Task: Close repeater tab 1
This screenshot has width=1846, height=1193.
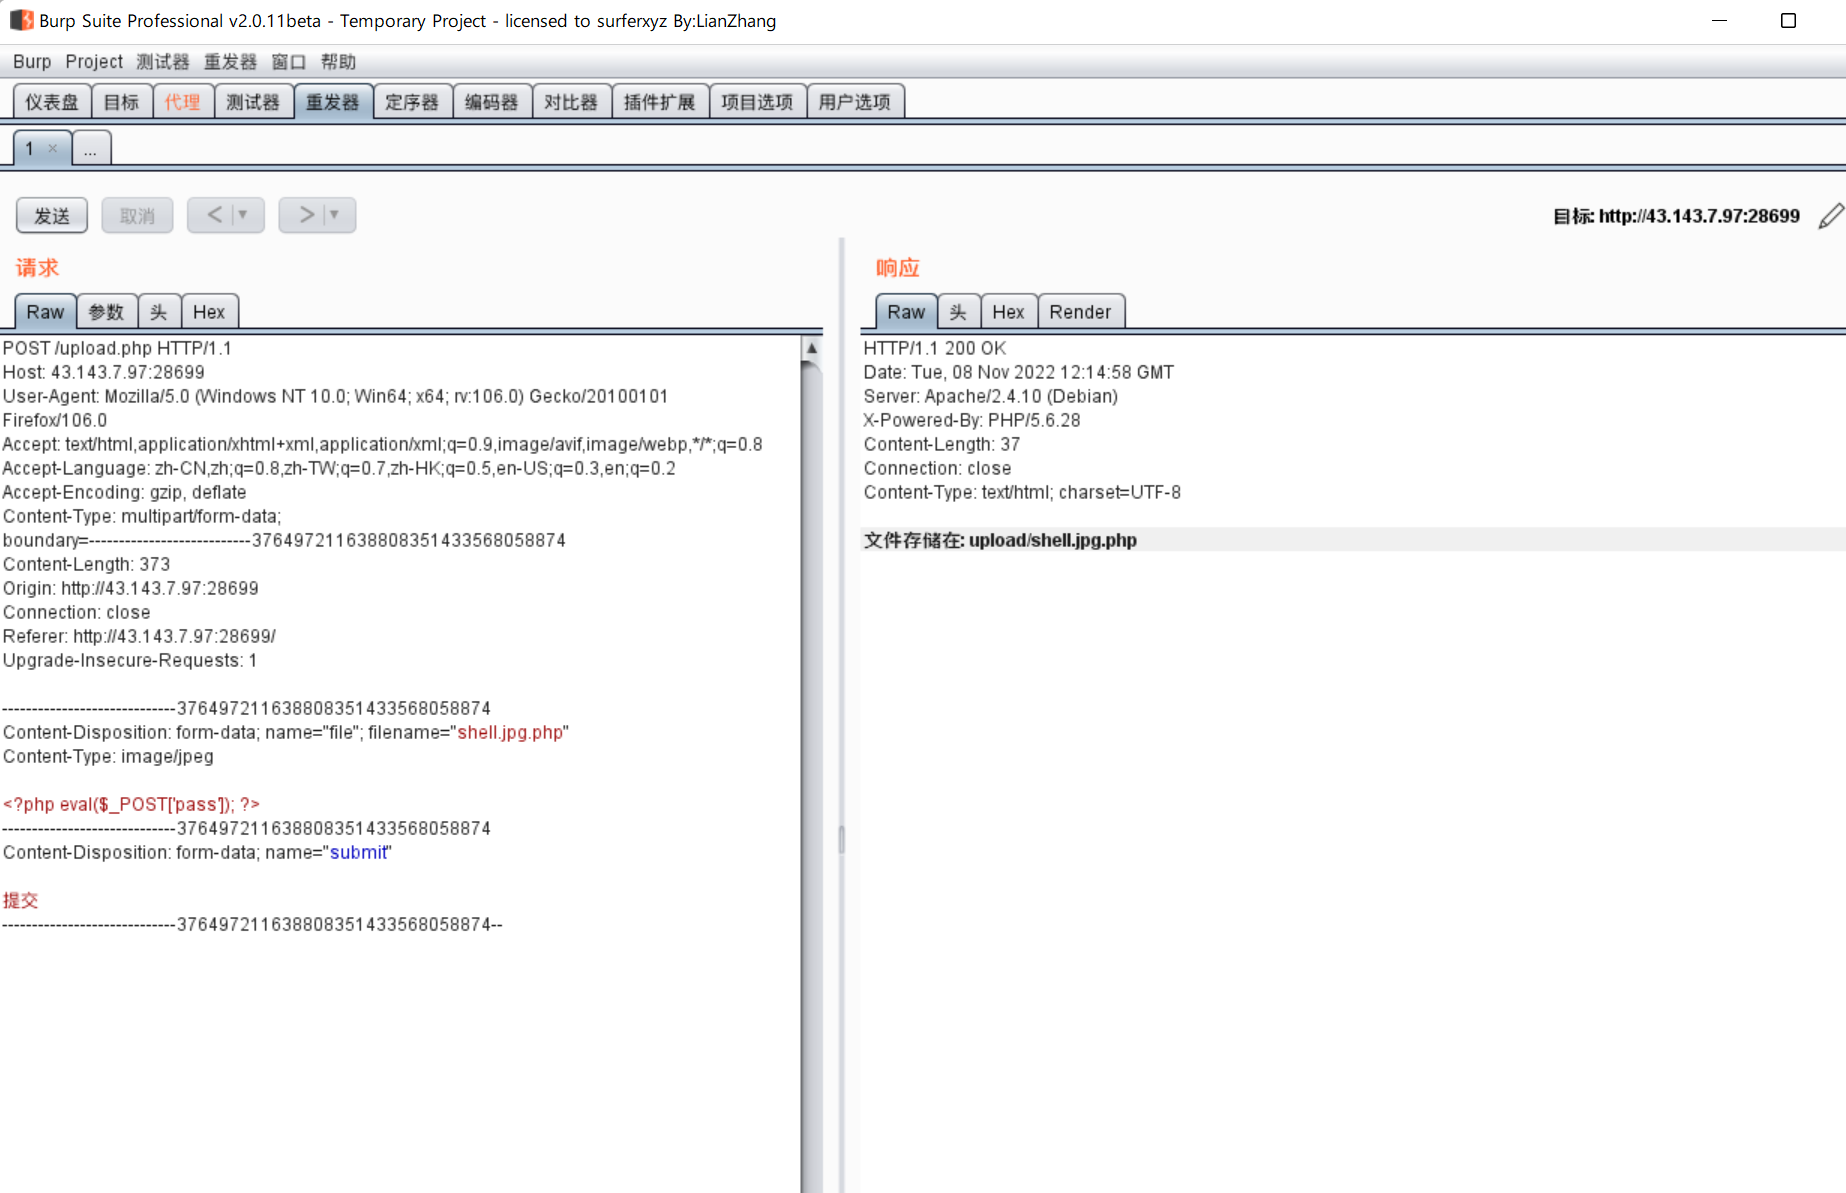Action: 53,149
